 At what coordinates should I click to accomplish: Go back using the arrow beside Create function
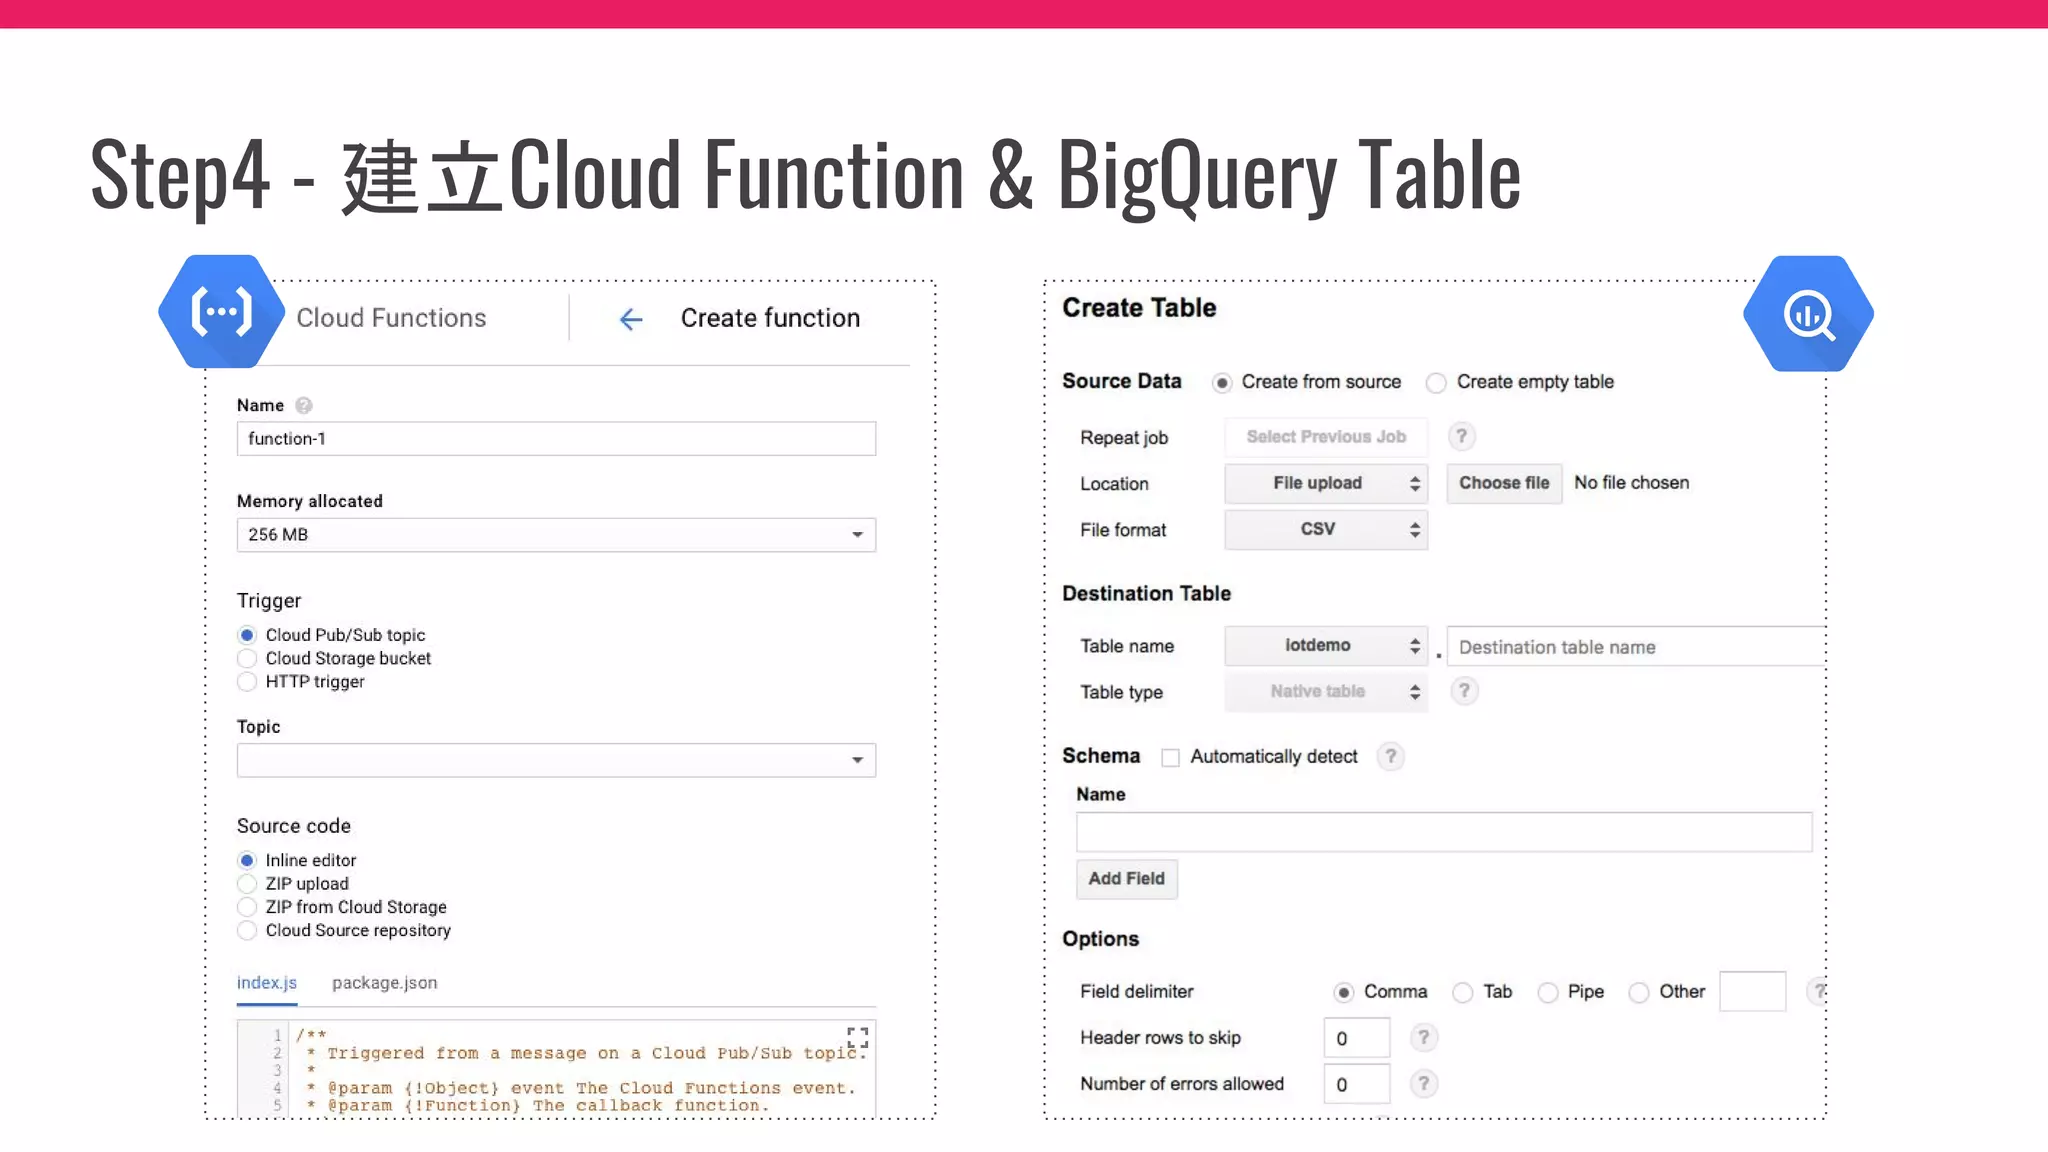pyautogui.click(x=631, y=319)
